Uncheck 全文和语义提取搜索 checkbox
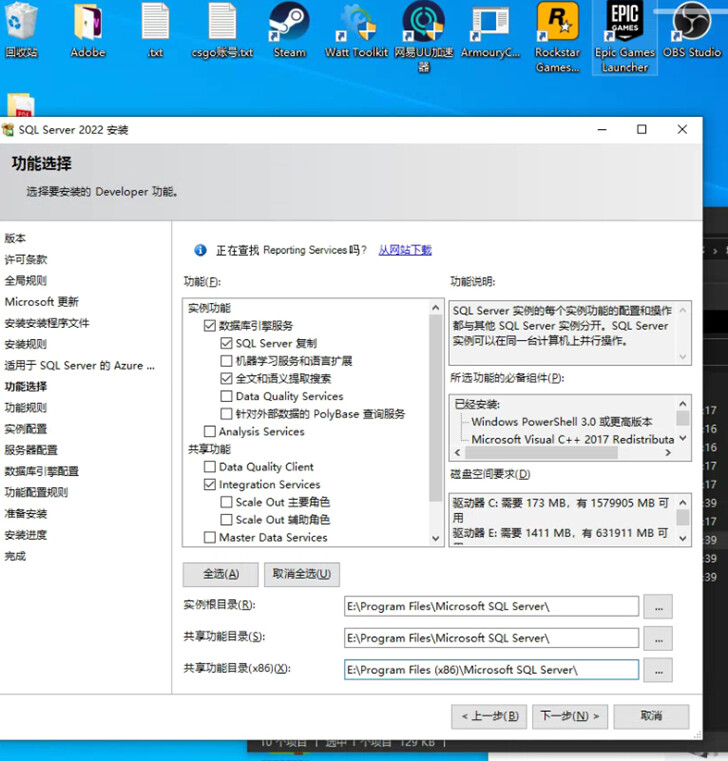This screenshot has height=761, width=728. pos(226,378)
